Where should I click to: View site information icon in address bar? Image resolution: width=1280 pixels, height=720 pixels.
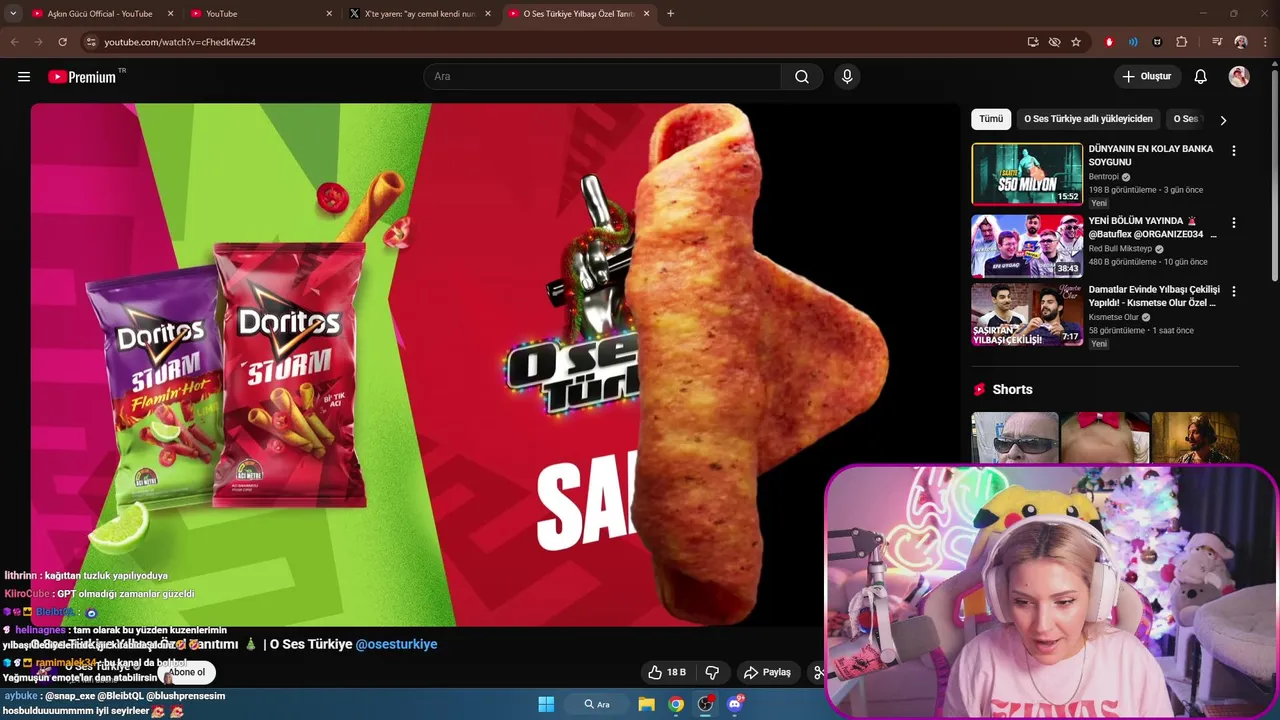click(91, 42)
